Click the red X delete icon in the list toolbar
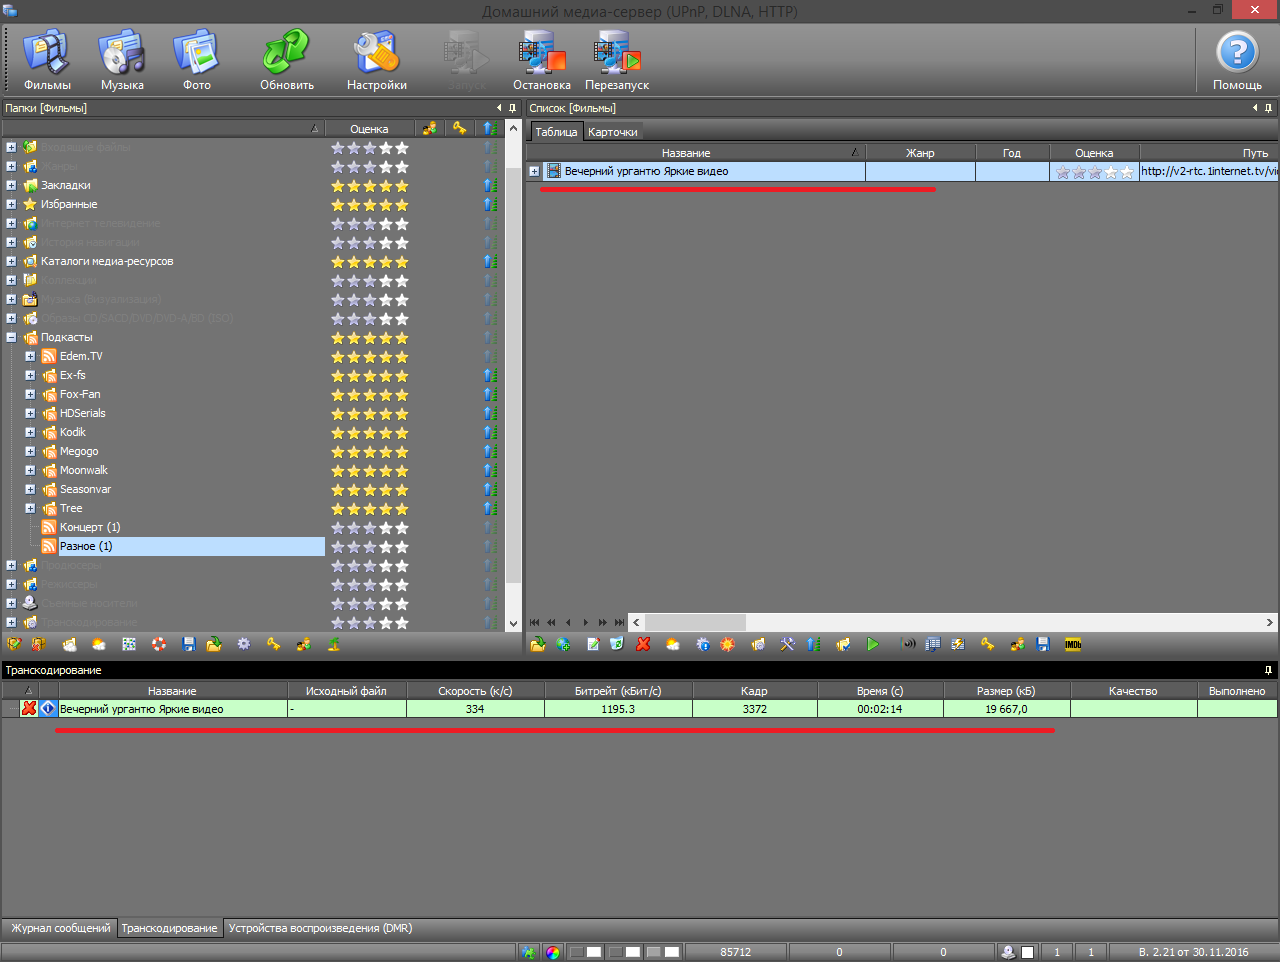 point(643,645)
